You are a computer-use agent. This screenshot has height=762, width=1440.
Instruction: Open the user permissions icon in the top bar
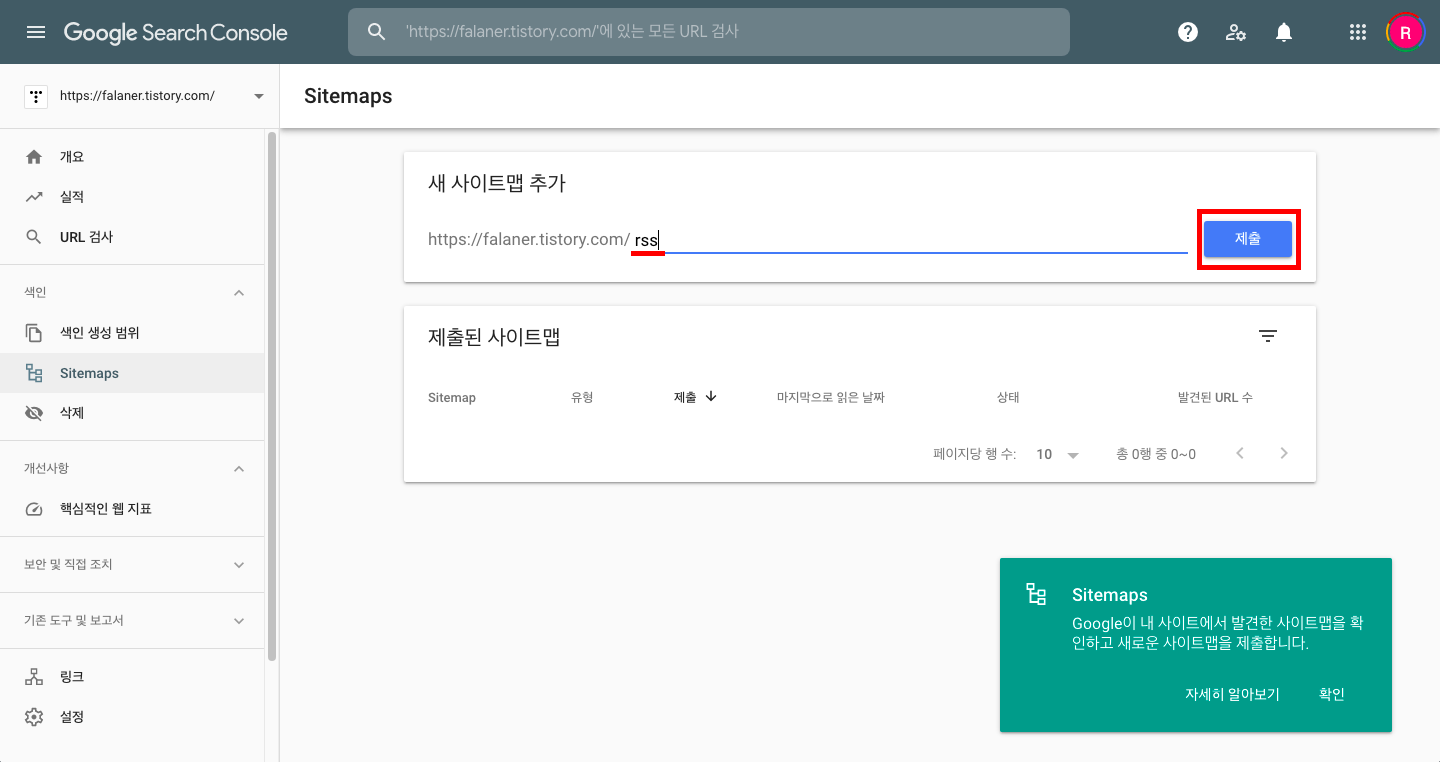click(1236, 32)
